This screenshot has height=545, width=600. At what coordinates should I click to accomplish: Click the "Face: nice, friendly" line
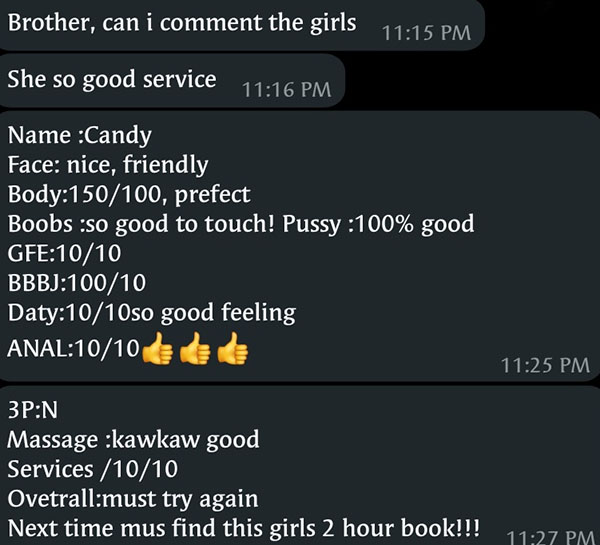108,165
